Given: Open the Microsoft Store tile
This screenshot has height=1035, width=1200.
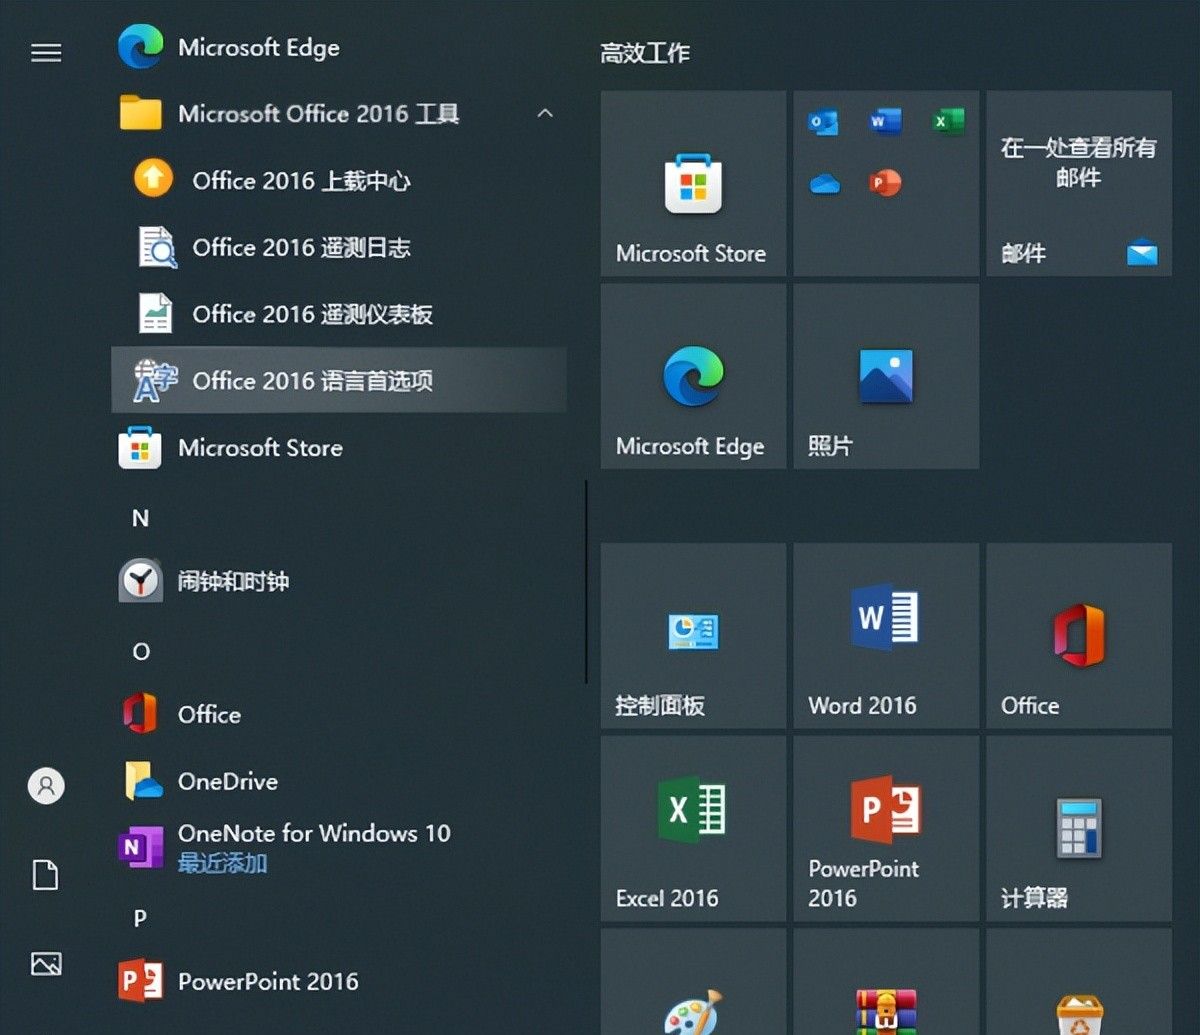Looking at the screenshot, I should (x=693, y=184).
